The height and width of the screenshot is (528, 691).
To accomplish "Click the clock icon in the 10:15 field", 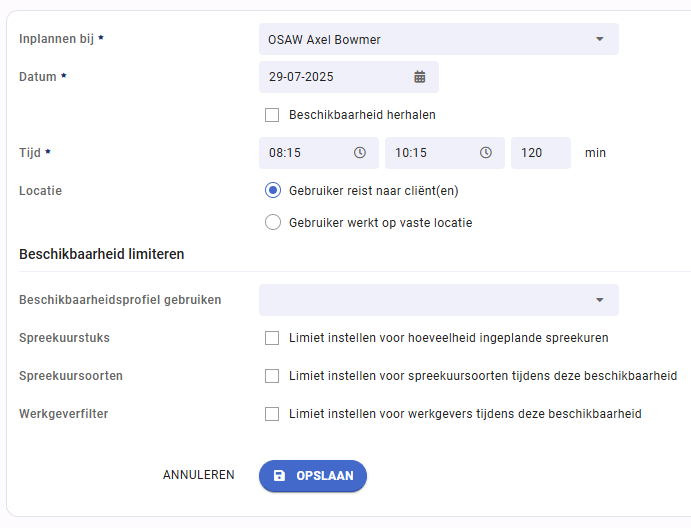I will point(486,152).
